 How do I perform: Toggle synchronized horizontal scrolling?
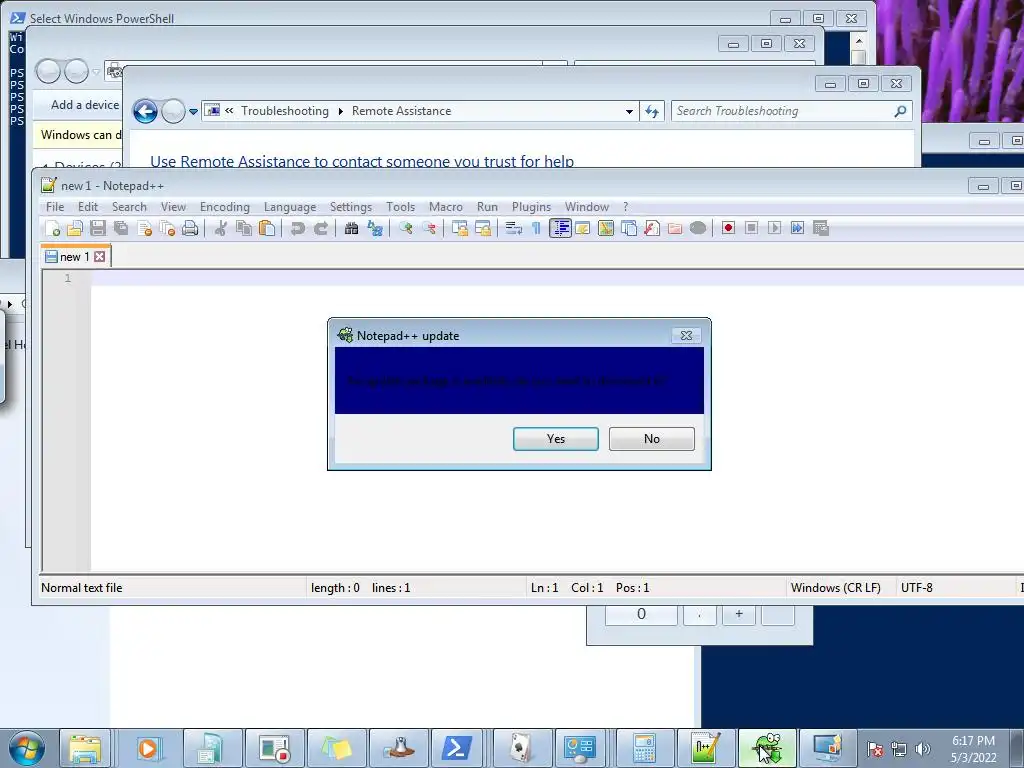click(483, 228)
